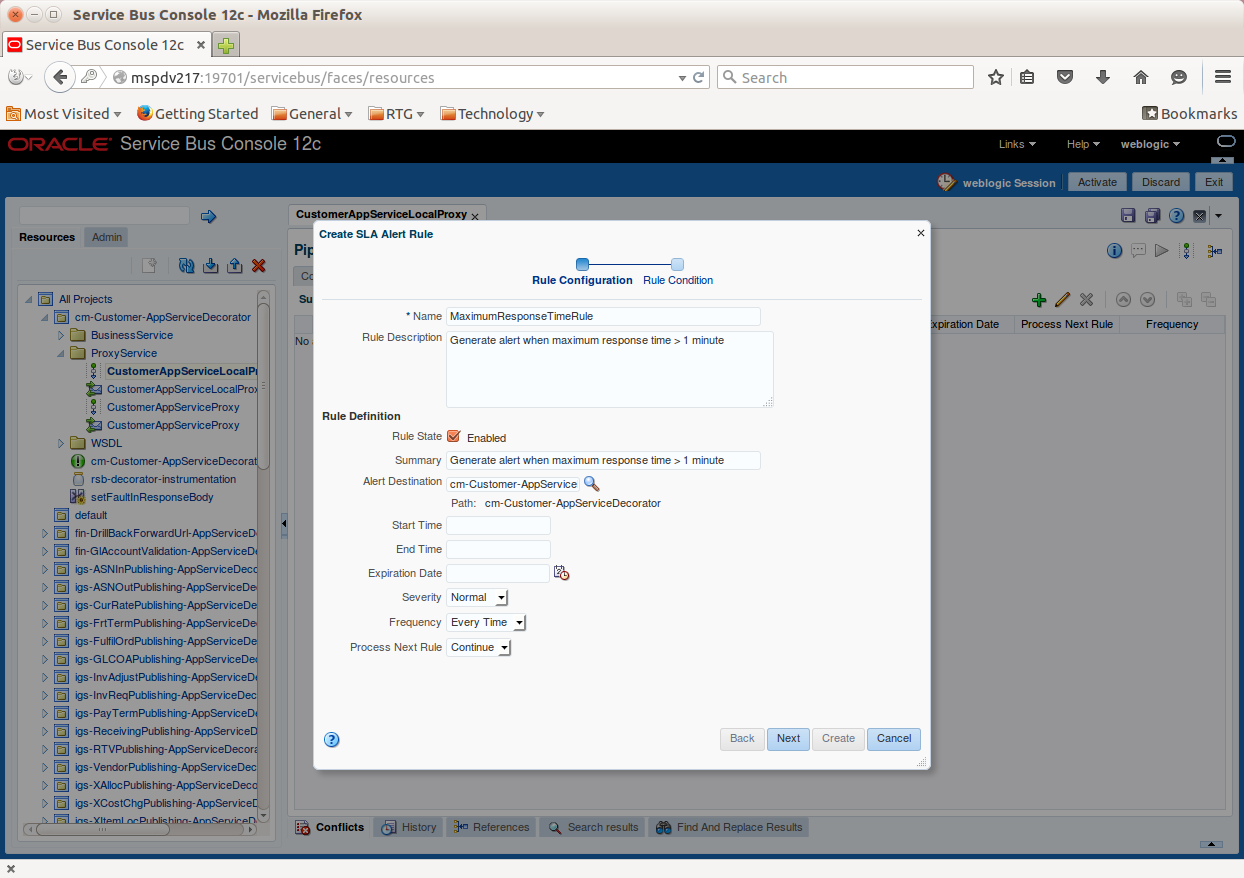Click the Firefox home icon
This screenshot has height=878, width=1244.
pos(1141,77)
